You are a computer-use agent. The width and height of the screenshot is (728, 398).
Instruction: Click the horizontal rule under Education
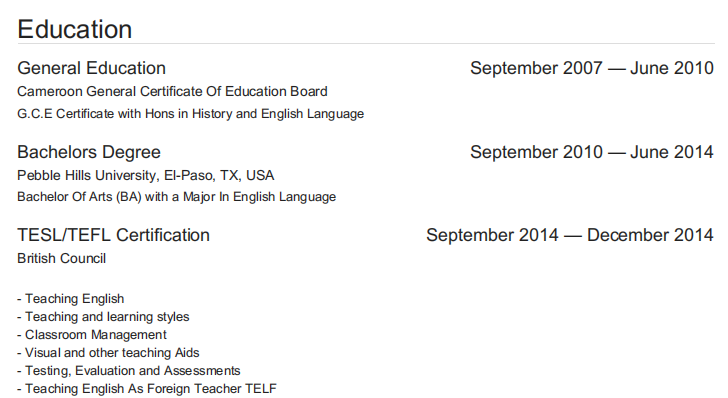(366, 44)
